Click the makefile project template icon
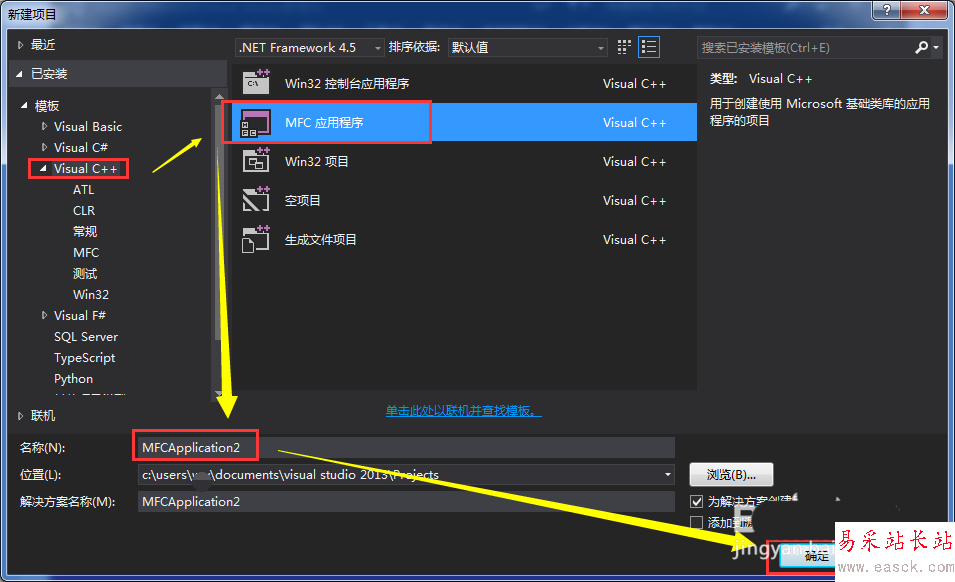 coord(256,239)
